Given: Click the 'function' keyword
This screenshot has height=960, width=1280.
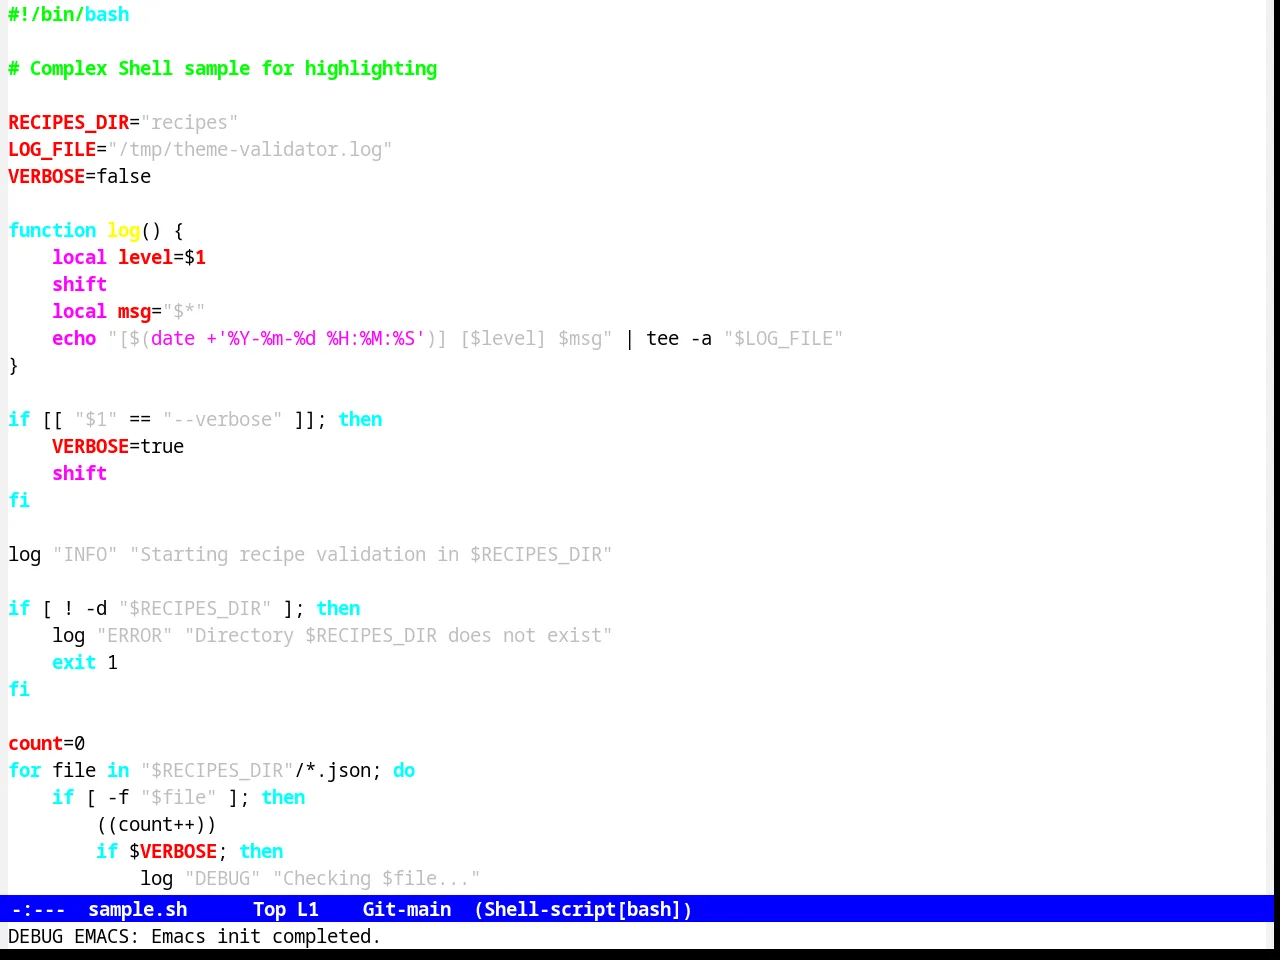Looking at the screenshot, I should click(x=52, y=230).
